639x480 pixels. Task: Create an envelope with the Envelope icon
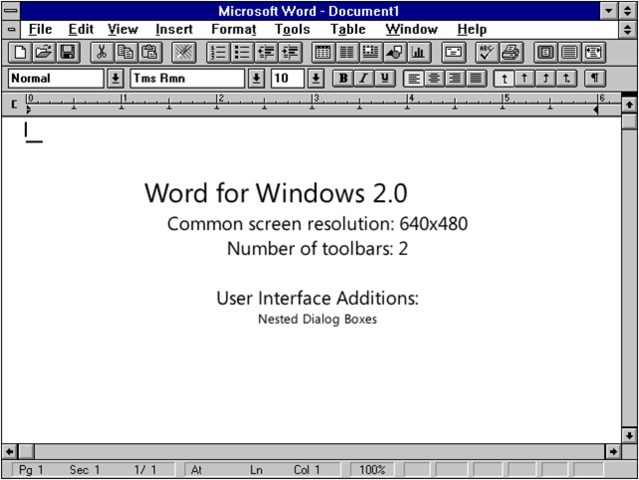pos(454,53)
